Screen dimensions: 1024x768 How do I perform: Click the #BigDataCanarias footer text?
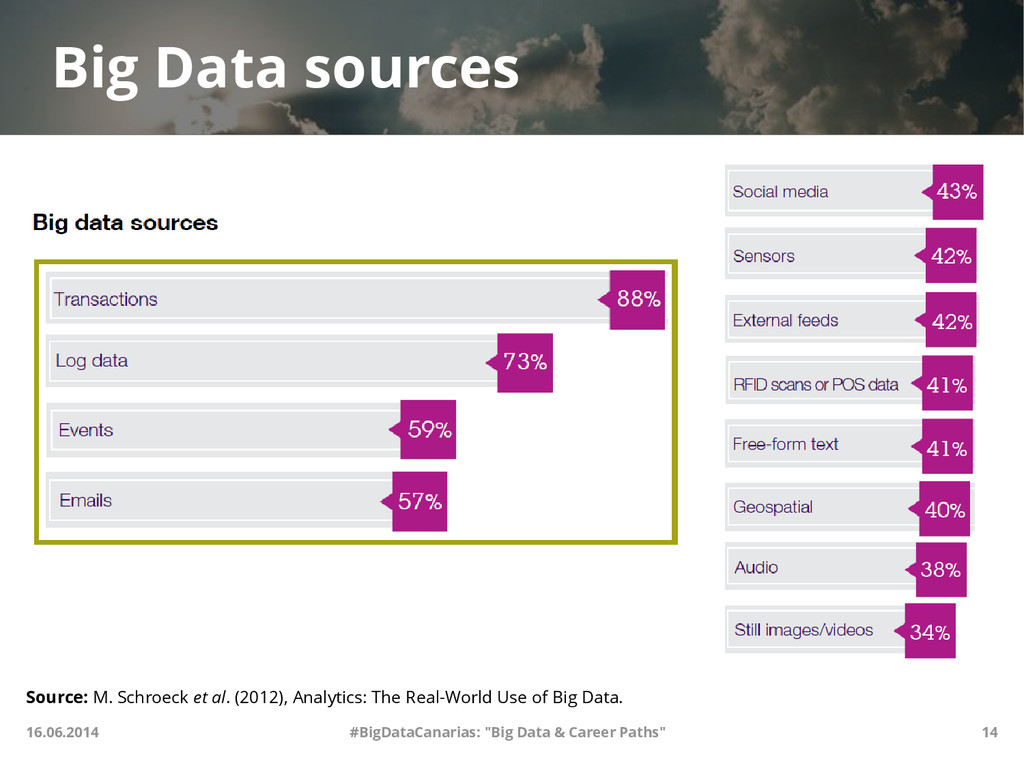click(x=507, y=732)
